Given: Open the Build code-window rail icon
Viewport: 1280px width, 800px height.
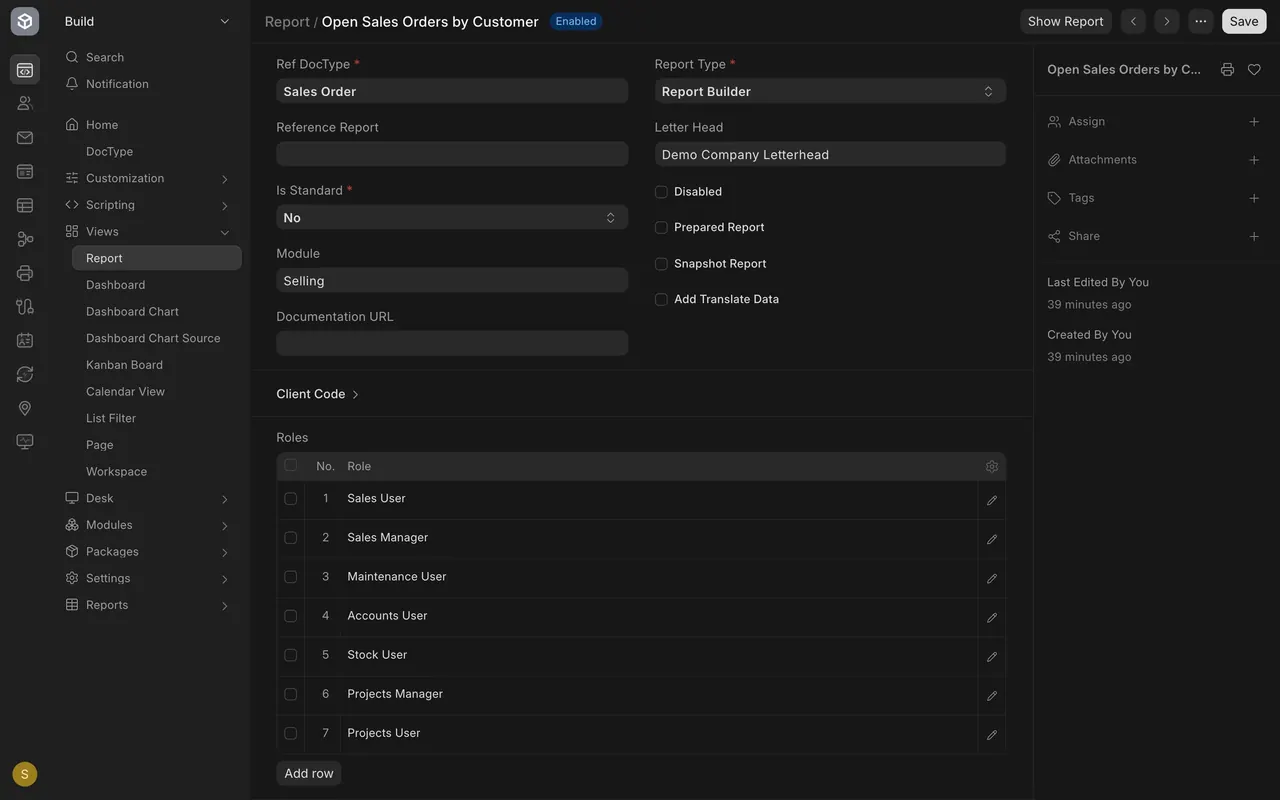Looking at the screenshot, I should pyautogui.click(x=25, y=70).
